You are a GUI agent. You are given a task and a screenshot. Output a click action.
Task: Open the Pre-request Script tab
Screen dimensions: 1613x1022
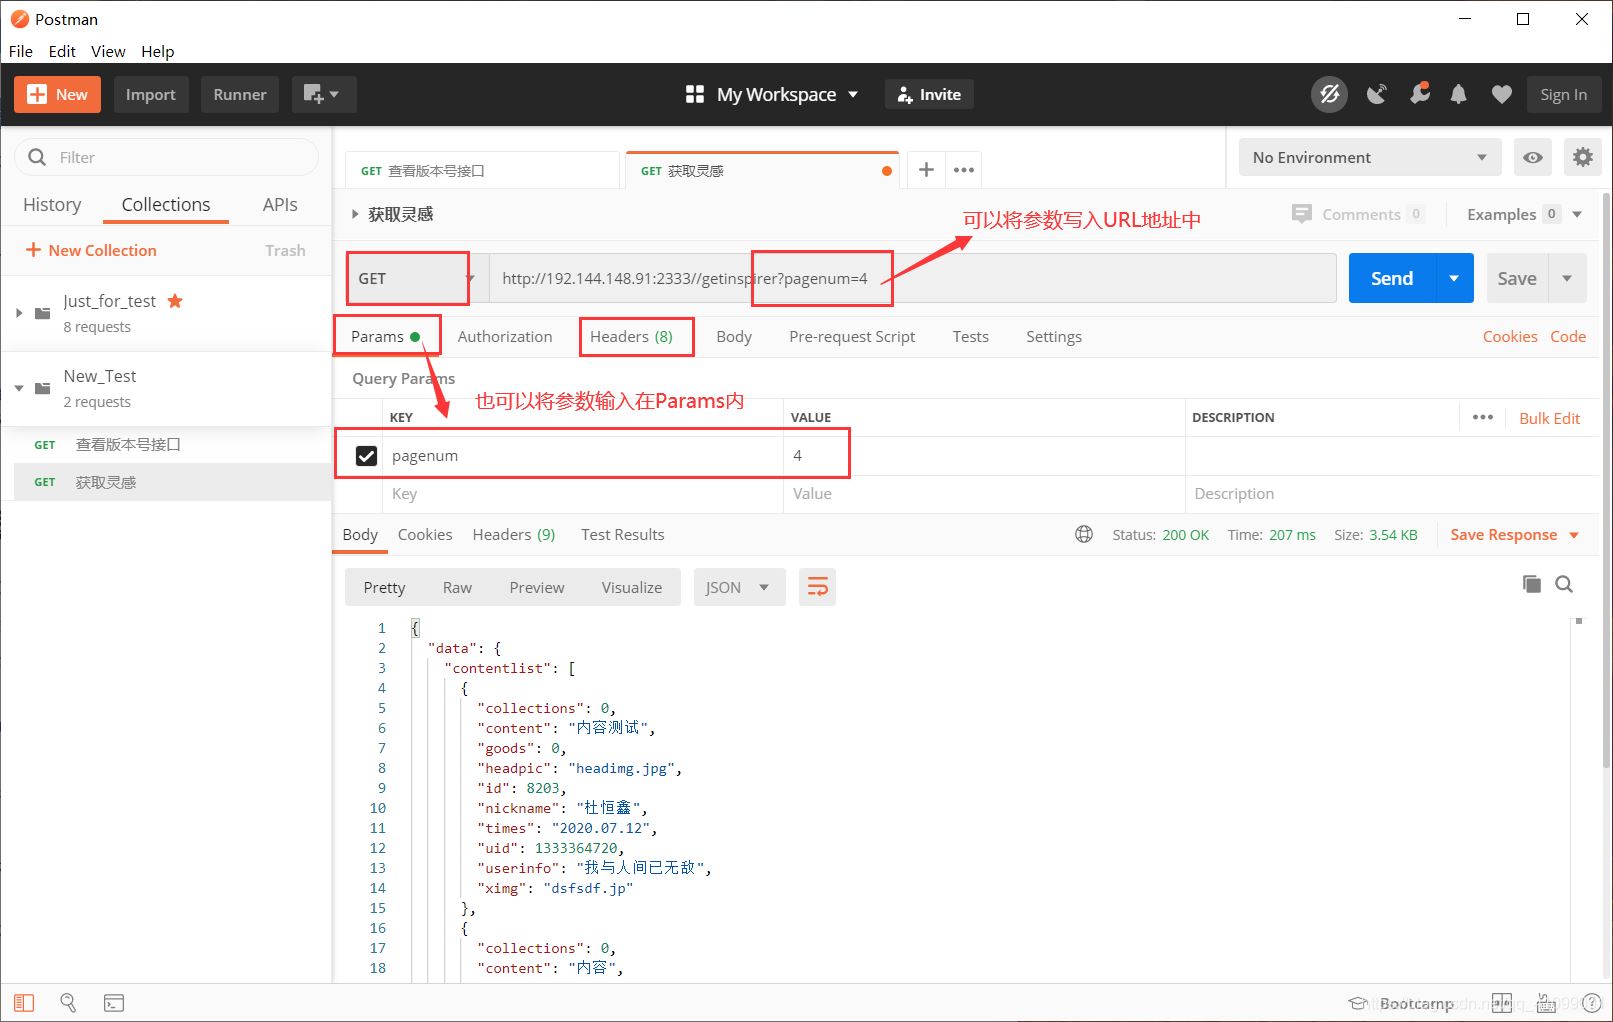852,336
